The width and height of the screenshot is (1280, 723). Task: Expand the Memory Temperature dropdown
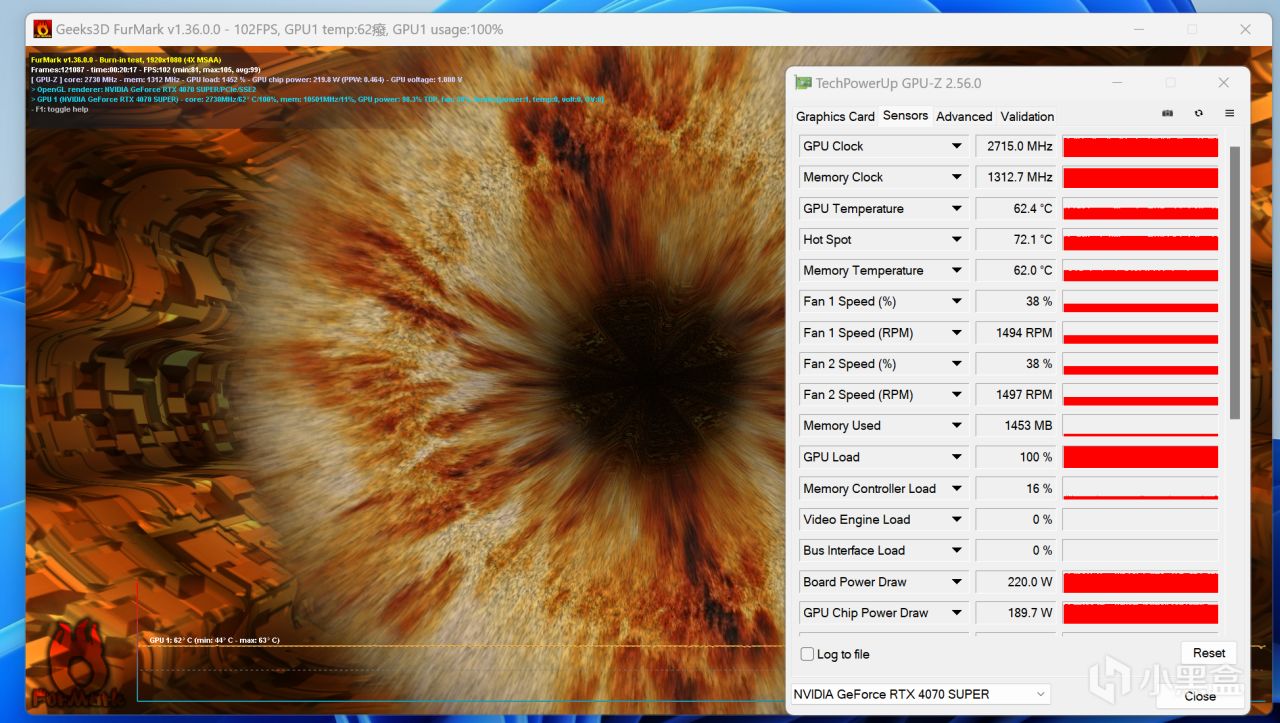[x=956, y=270]
